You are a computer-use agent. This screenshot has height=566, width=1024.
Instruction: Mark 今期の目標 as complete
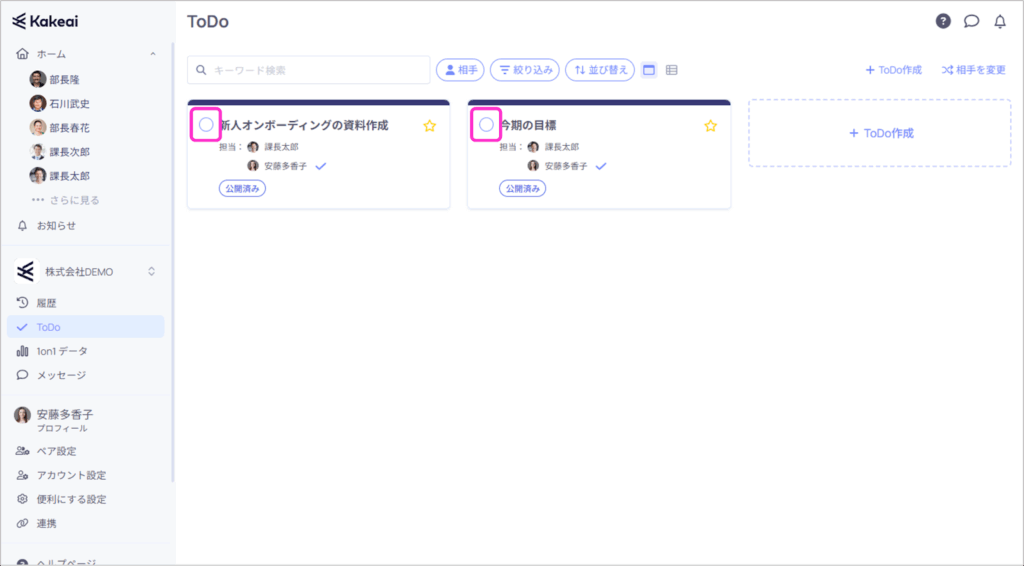click(486, 125)
